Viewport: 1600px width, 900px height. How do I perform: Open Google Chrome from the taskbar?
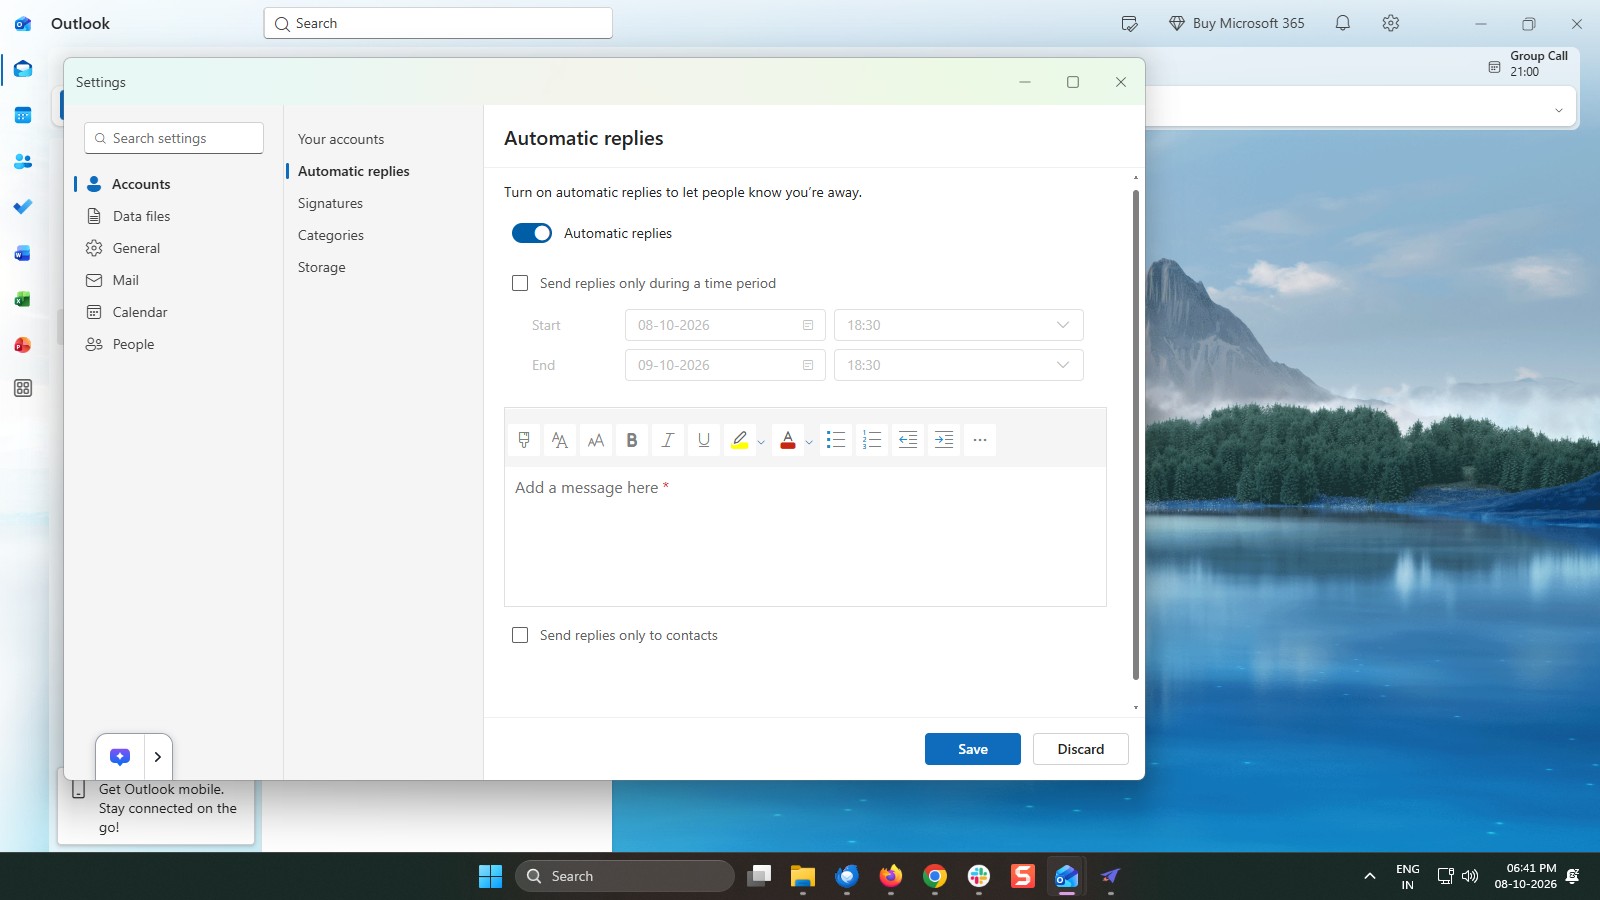pos(935,876)
